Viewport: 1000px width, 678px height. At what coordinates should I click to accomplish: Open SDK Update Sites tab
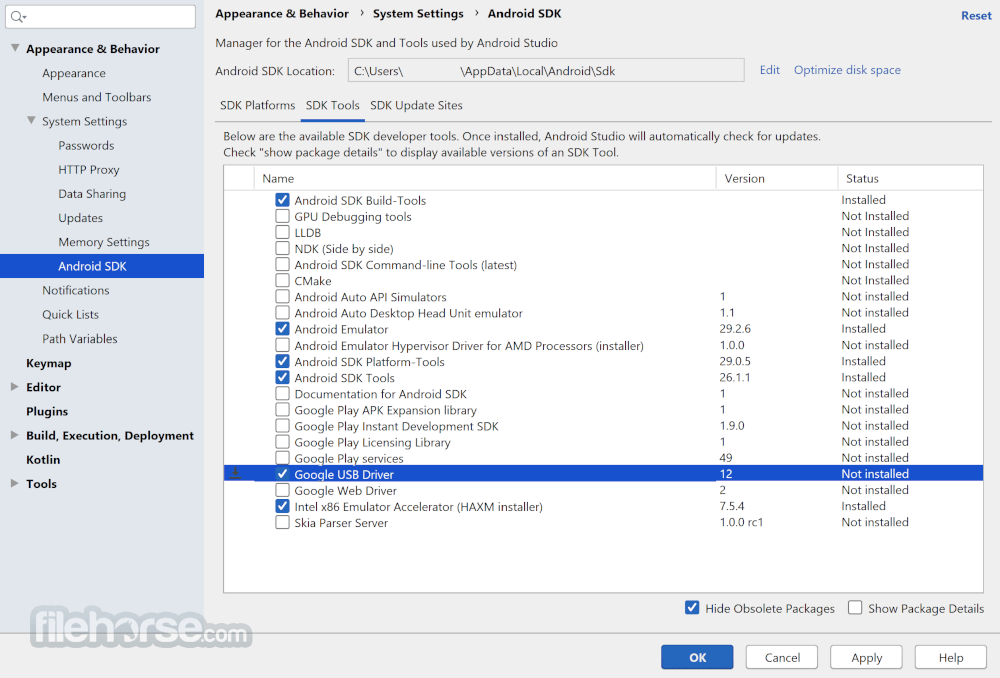click(416, 105)
